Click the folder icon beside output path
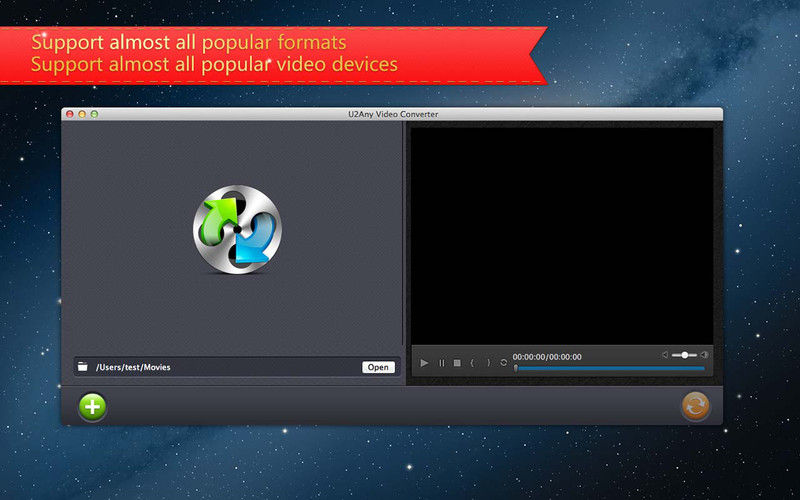This screenshot has height=500, width=800. (x=83, y=366)
